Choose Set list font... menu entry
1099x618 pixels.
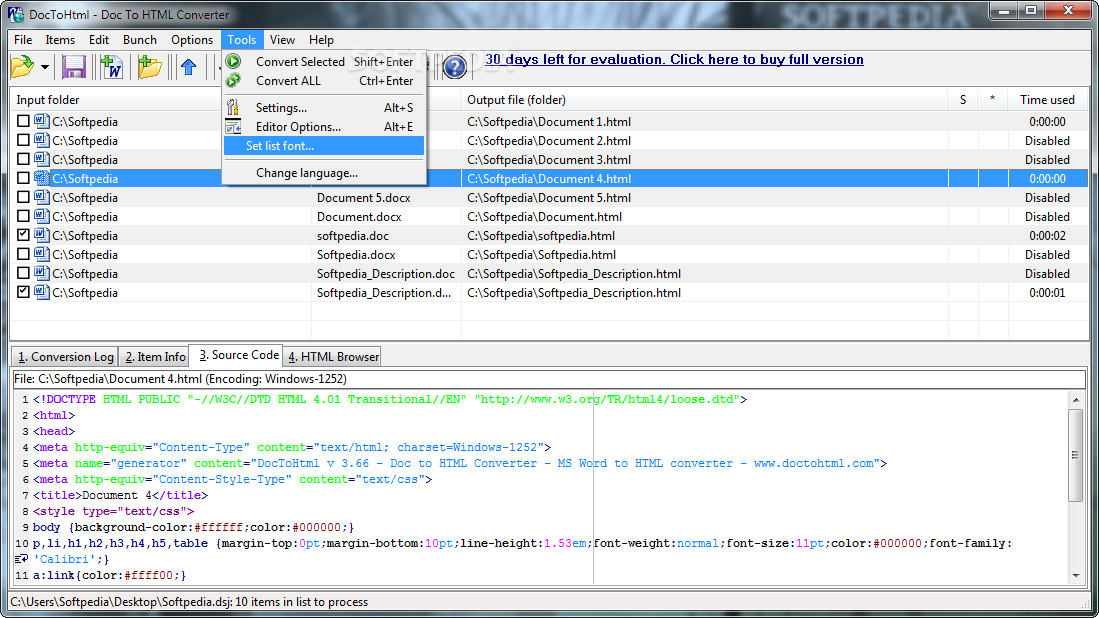coord(324,146)
